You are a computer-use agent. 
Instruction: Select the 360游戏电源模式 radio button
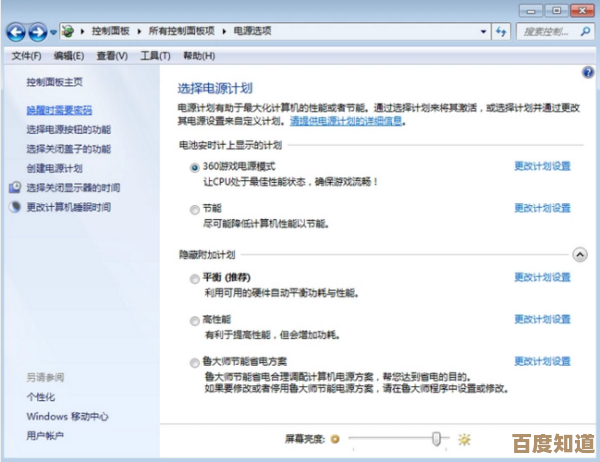(x=195, y=168)
